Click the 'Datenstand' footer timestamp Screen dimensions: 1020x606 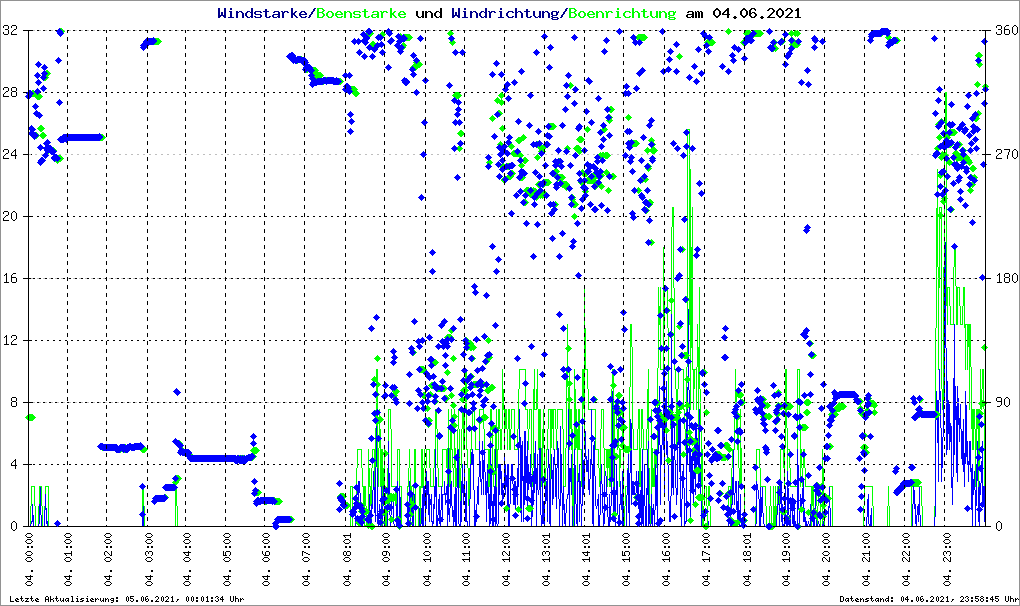(x=928, y=599)
